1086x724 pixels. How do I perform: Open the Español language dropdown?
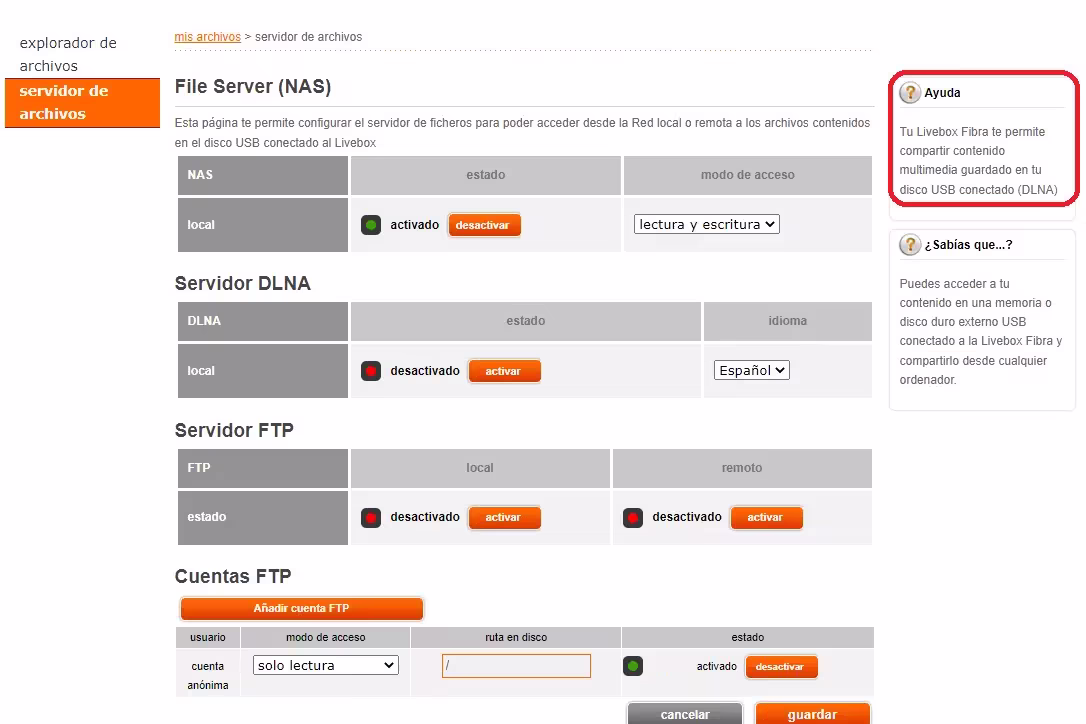(x=751, y=371)
